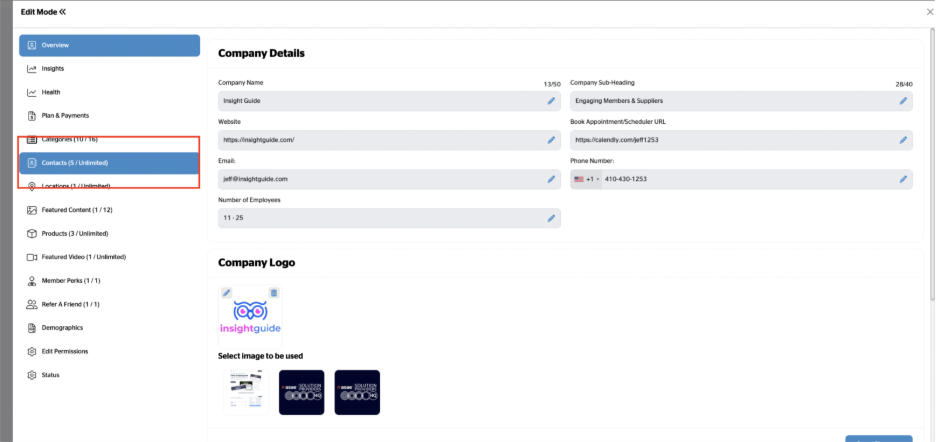The image size is (936, 442).
Task: Click the Number of Employees field pencil
Action: tap(551, 218)
